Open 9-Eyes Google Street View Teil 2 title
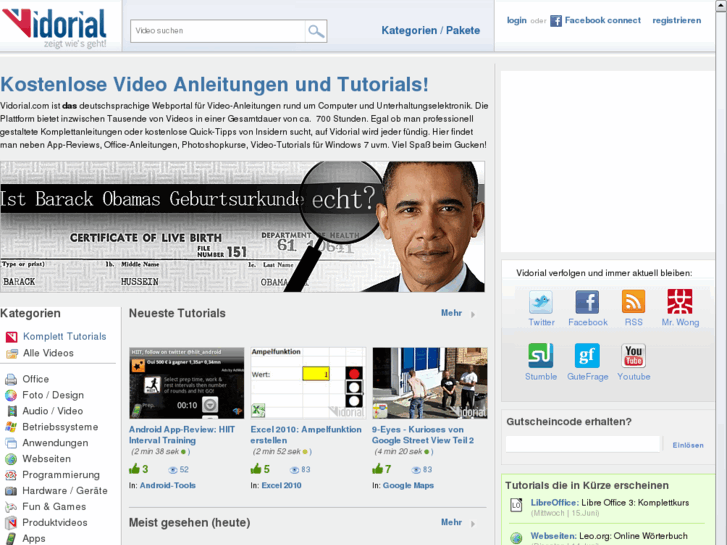727x545 pixels. coord(423,435)
